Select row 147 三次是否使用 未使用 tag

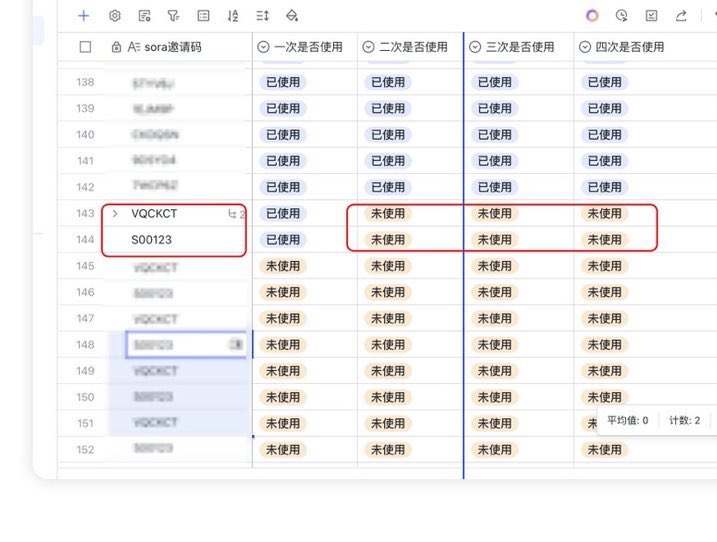tap(495, 318)
